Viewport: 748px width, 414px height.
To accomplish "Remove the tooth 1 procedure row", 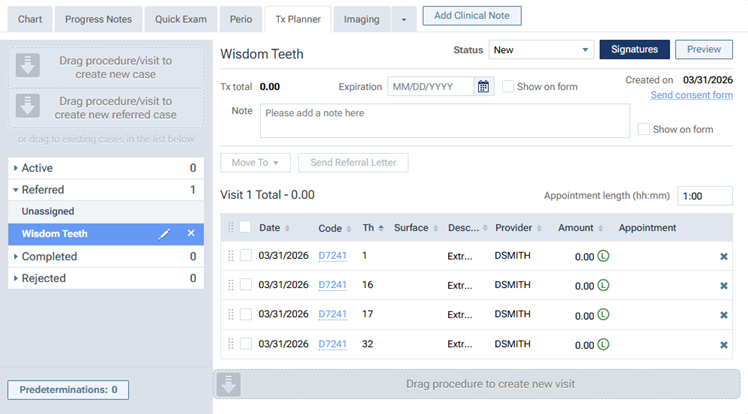I will [723, 257].
